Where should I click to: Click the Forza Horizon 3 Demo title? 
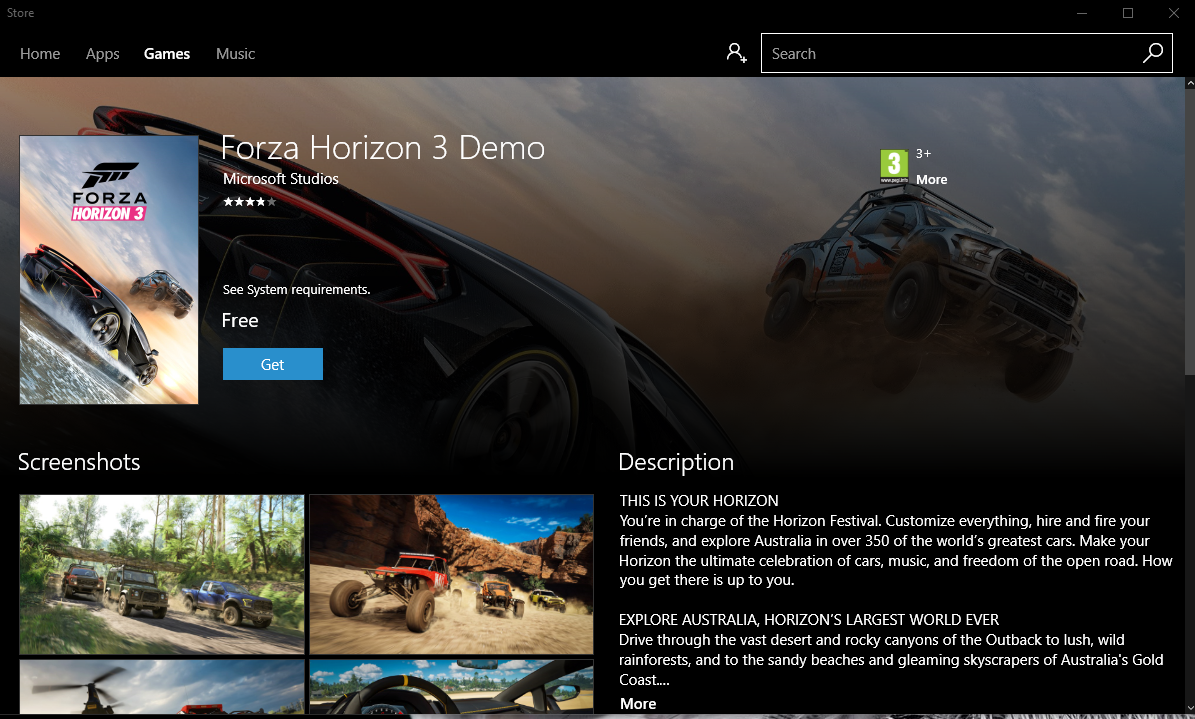tap(383, 148)
